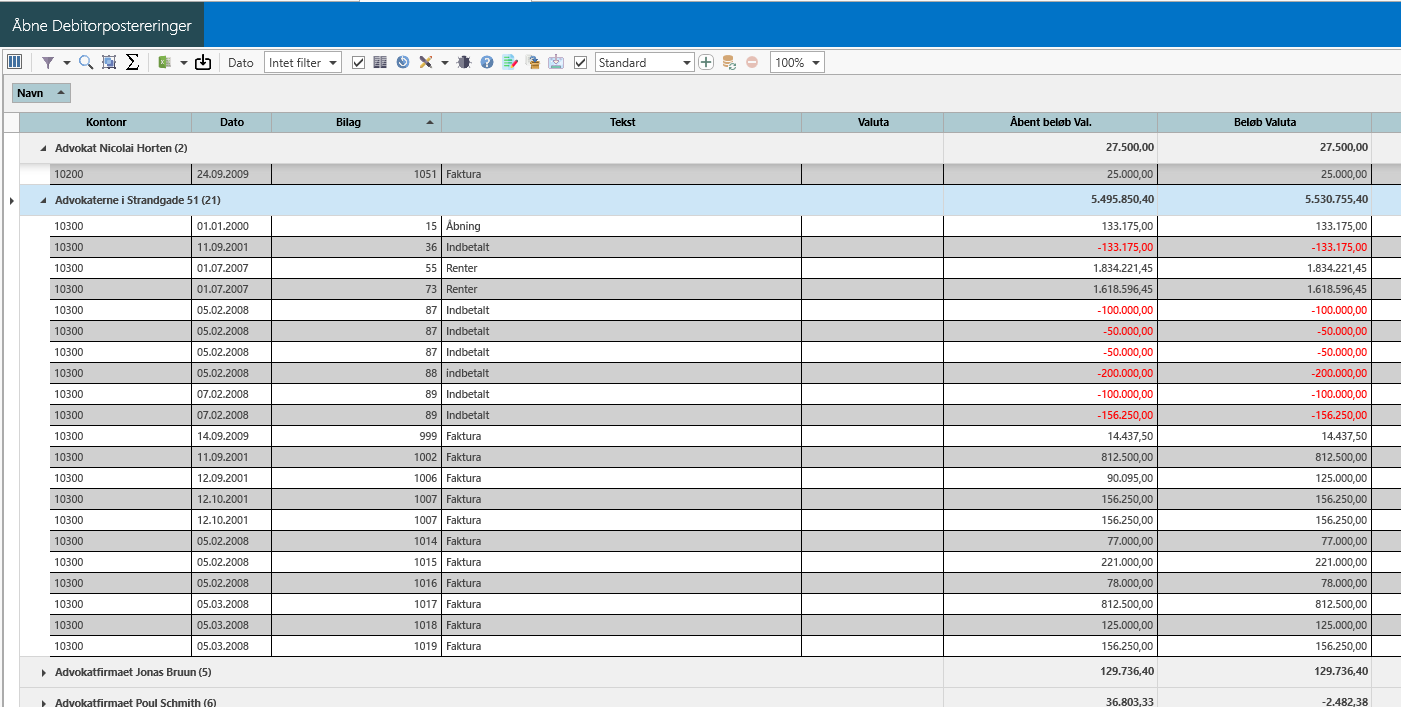Viewport: 1401px width, 707px height.
Task: Click the blue clock refresh icon
Action: point(403,62)
